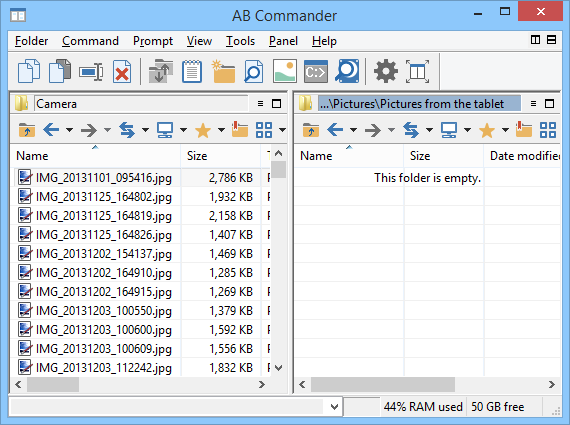Maximize the right Pictures panel
The width and height of the screenshot is (570, 425).
point(550,104)
